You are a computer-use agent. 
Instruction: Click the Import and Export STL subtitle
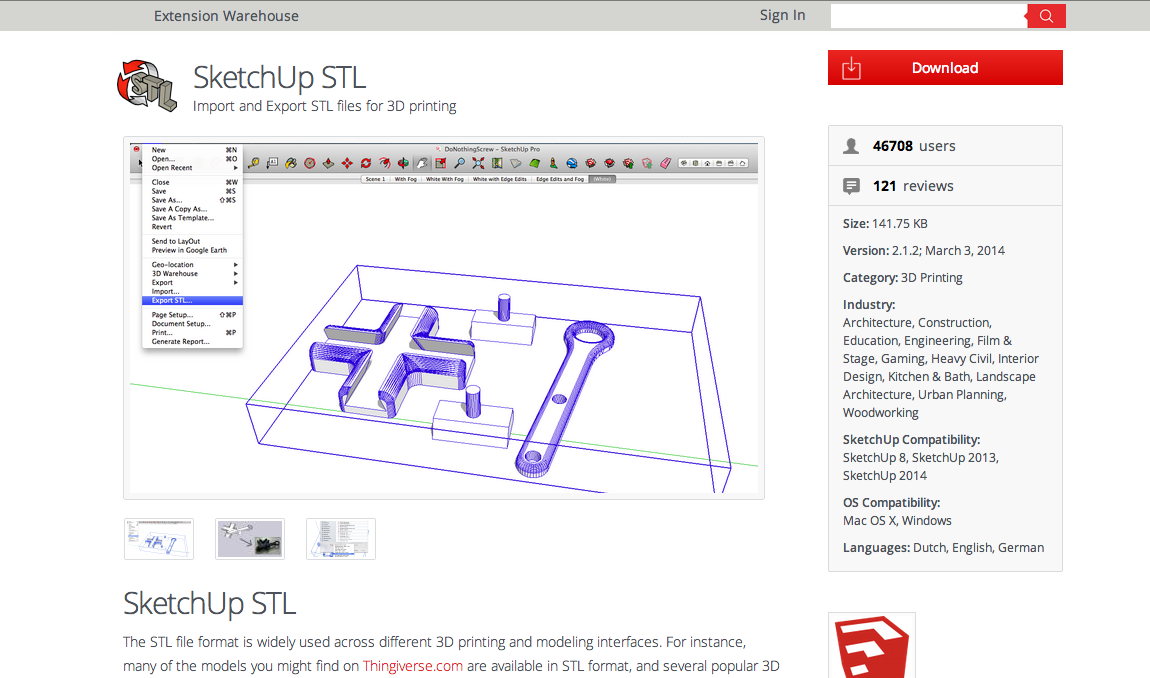[324, 106]
